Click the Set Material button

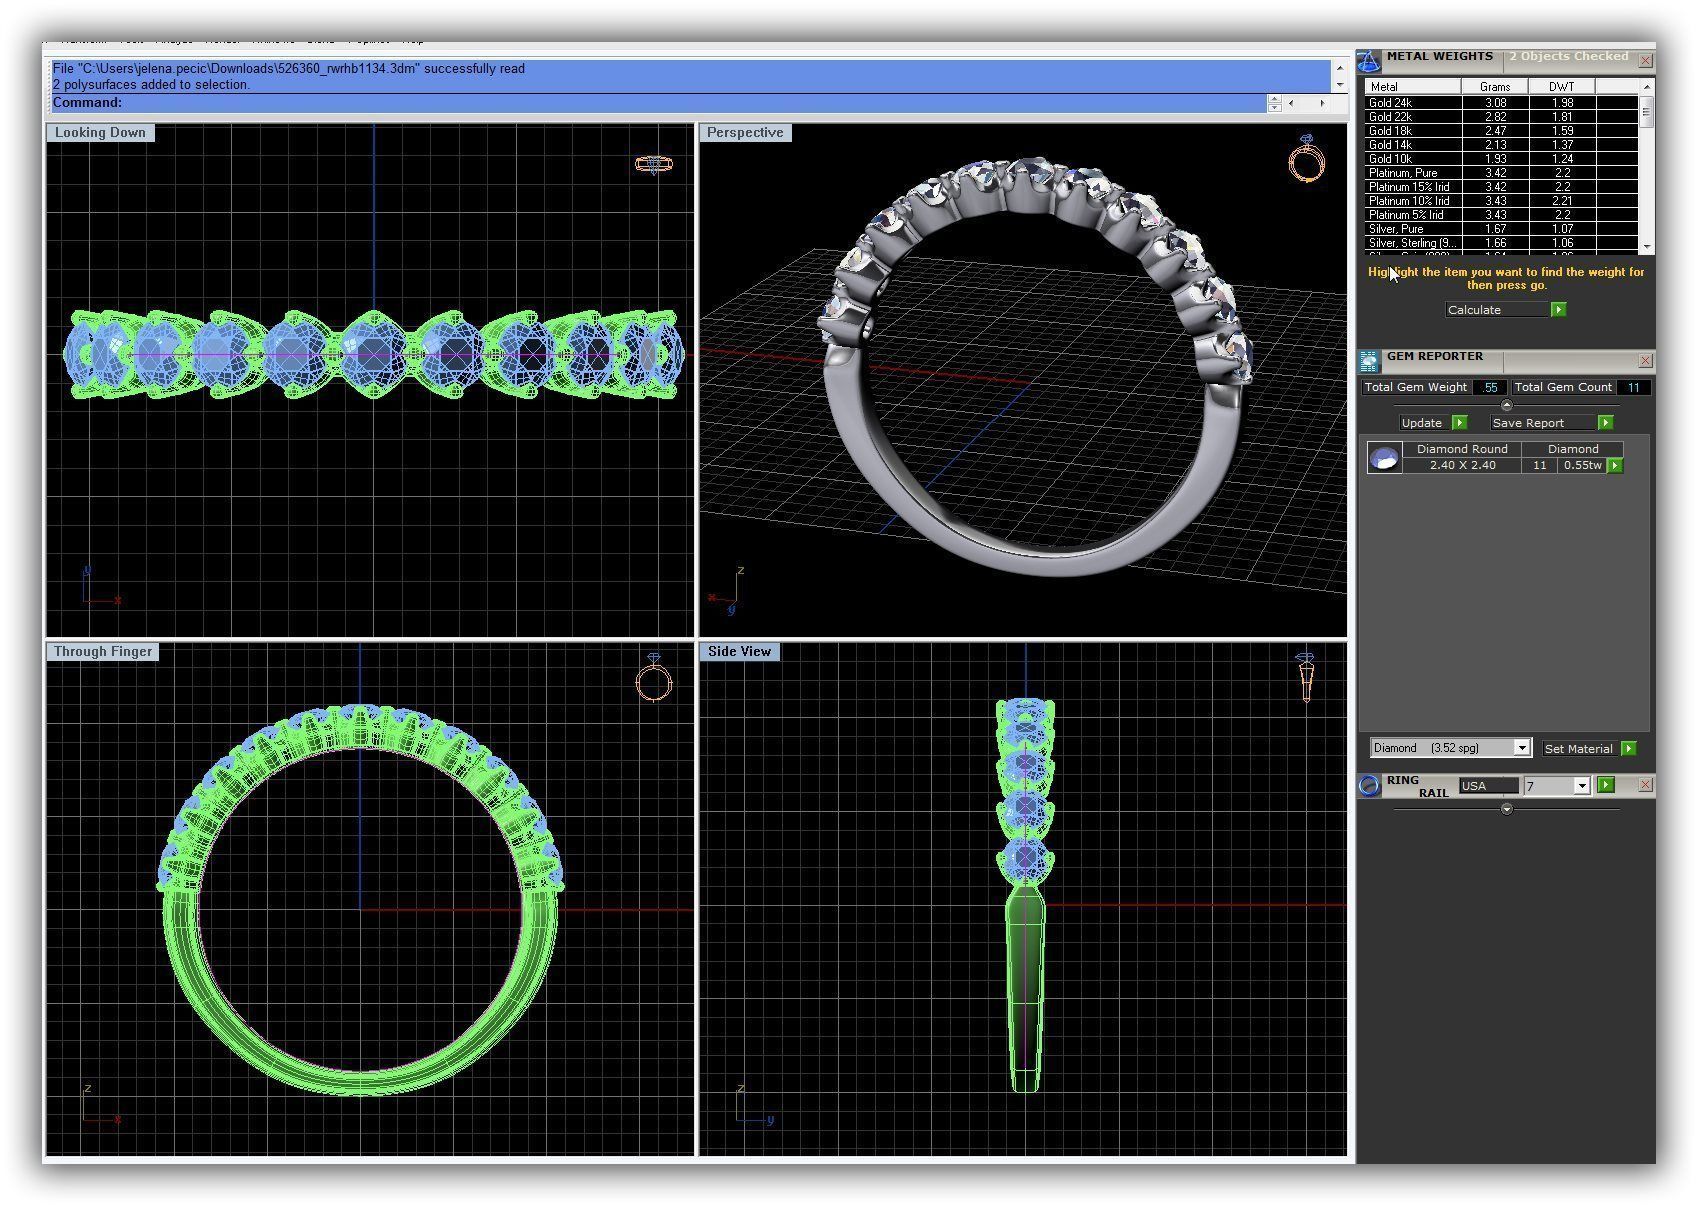1580,748
